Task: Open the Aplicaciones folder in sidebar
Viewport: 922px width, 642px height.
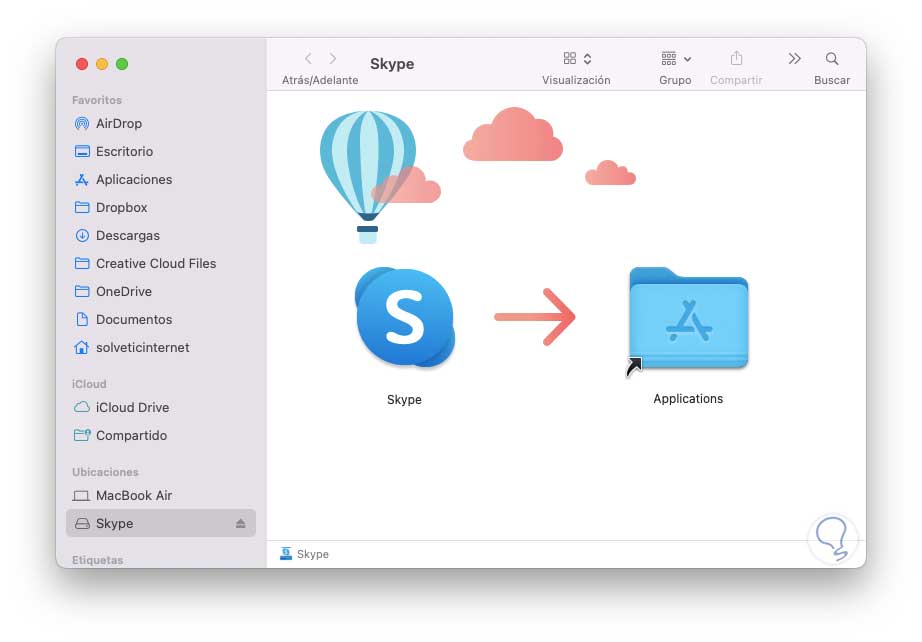Action: pyautogui.click(x=161, y=180)
